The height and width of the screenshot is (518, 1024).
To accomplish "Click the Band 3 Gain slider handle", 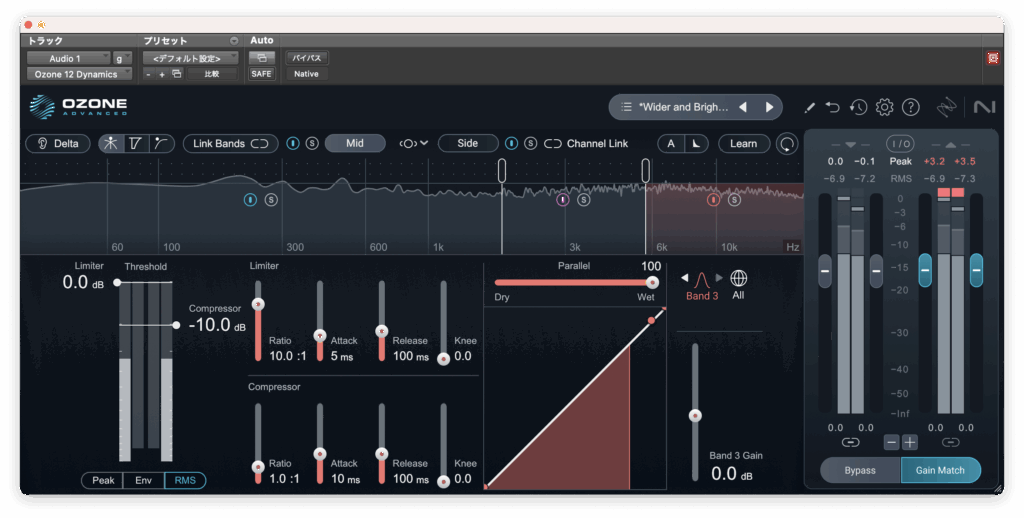I will tap(695, 415).
